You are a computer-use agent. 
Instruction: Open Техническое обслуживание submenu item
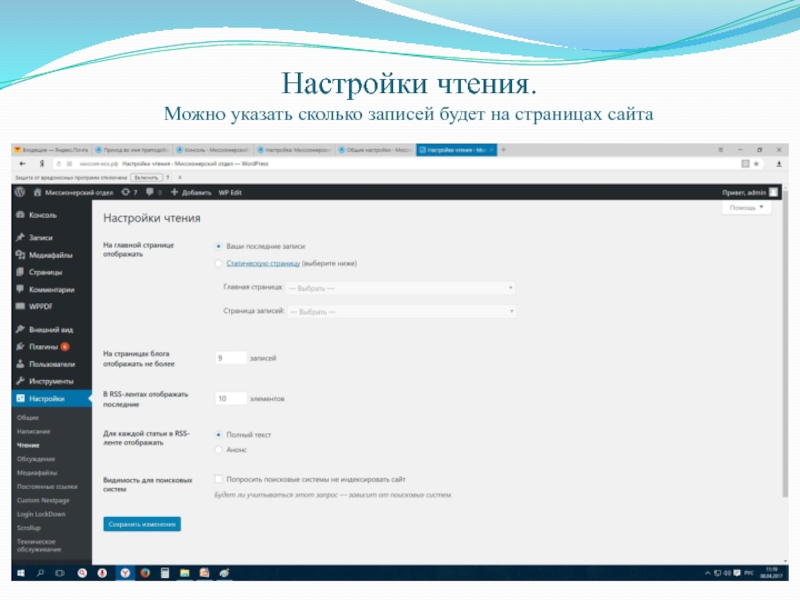coord(39,545)
